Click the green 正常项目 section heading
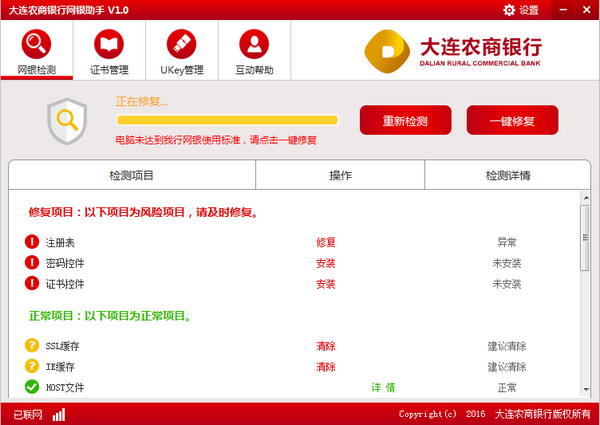The height and width of the screenshot is (425, 600). coord(110,316)
